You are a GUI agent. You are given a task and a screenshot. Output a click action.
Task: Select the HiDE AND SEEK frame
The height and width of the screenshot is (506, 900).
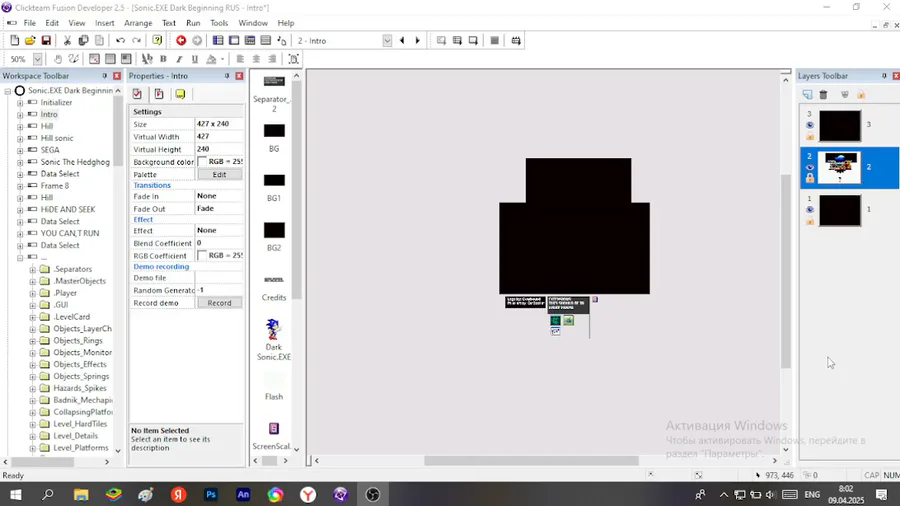(68, 209)
